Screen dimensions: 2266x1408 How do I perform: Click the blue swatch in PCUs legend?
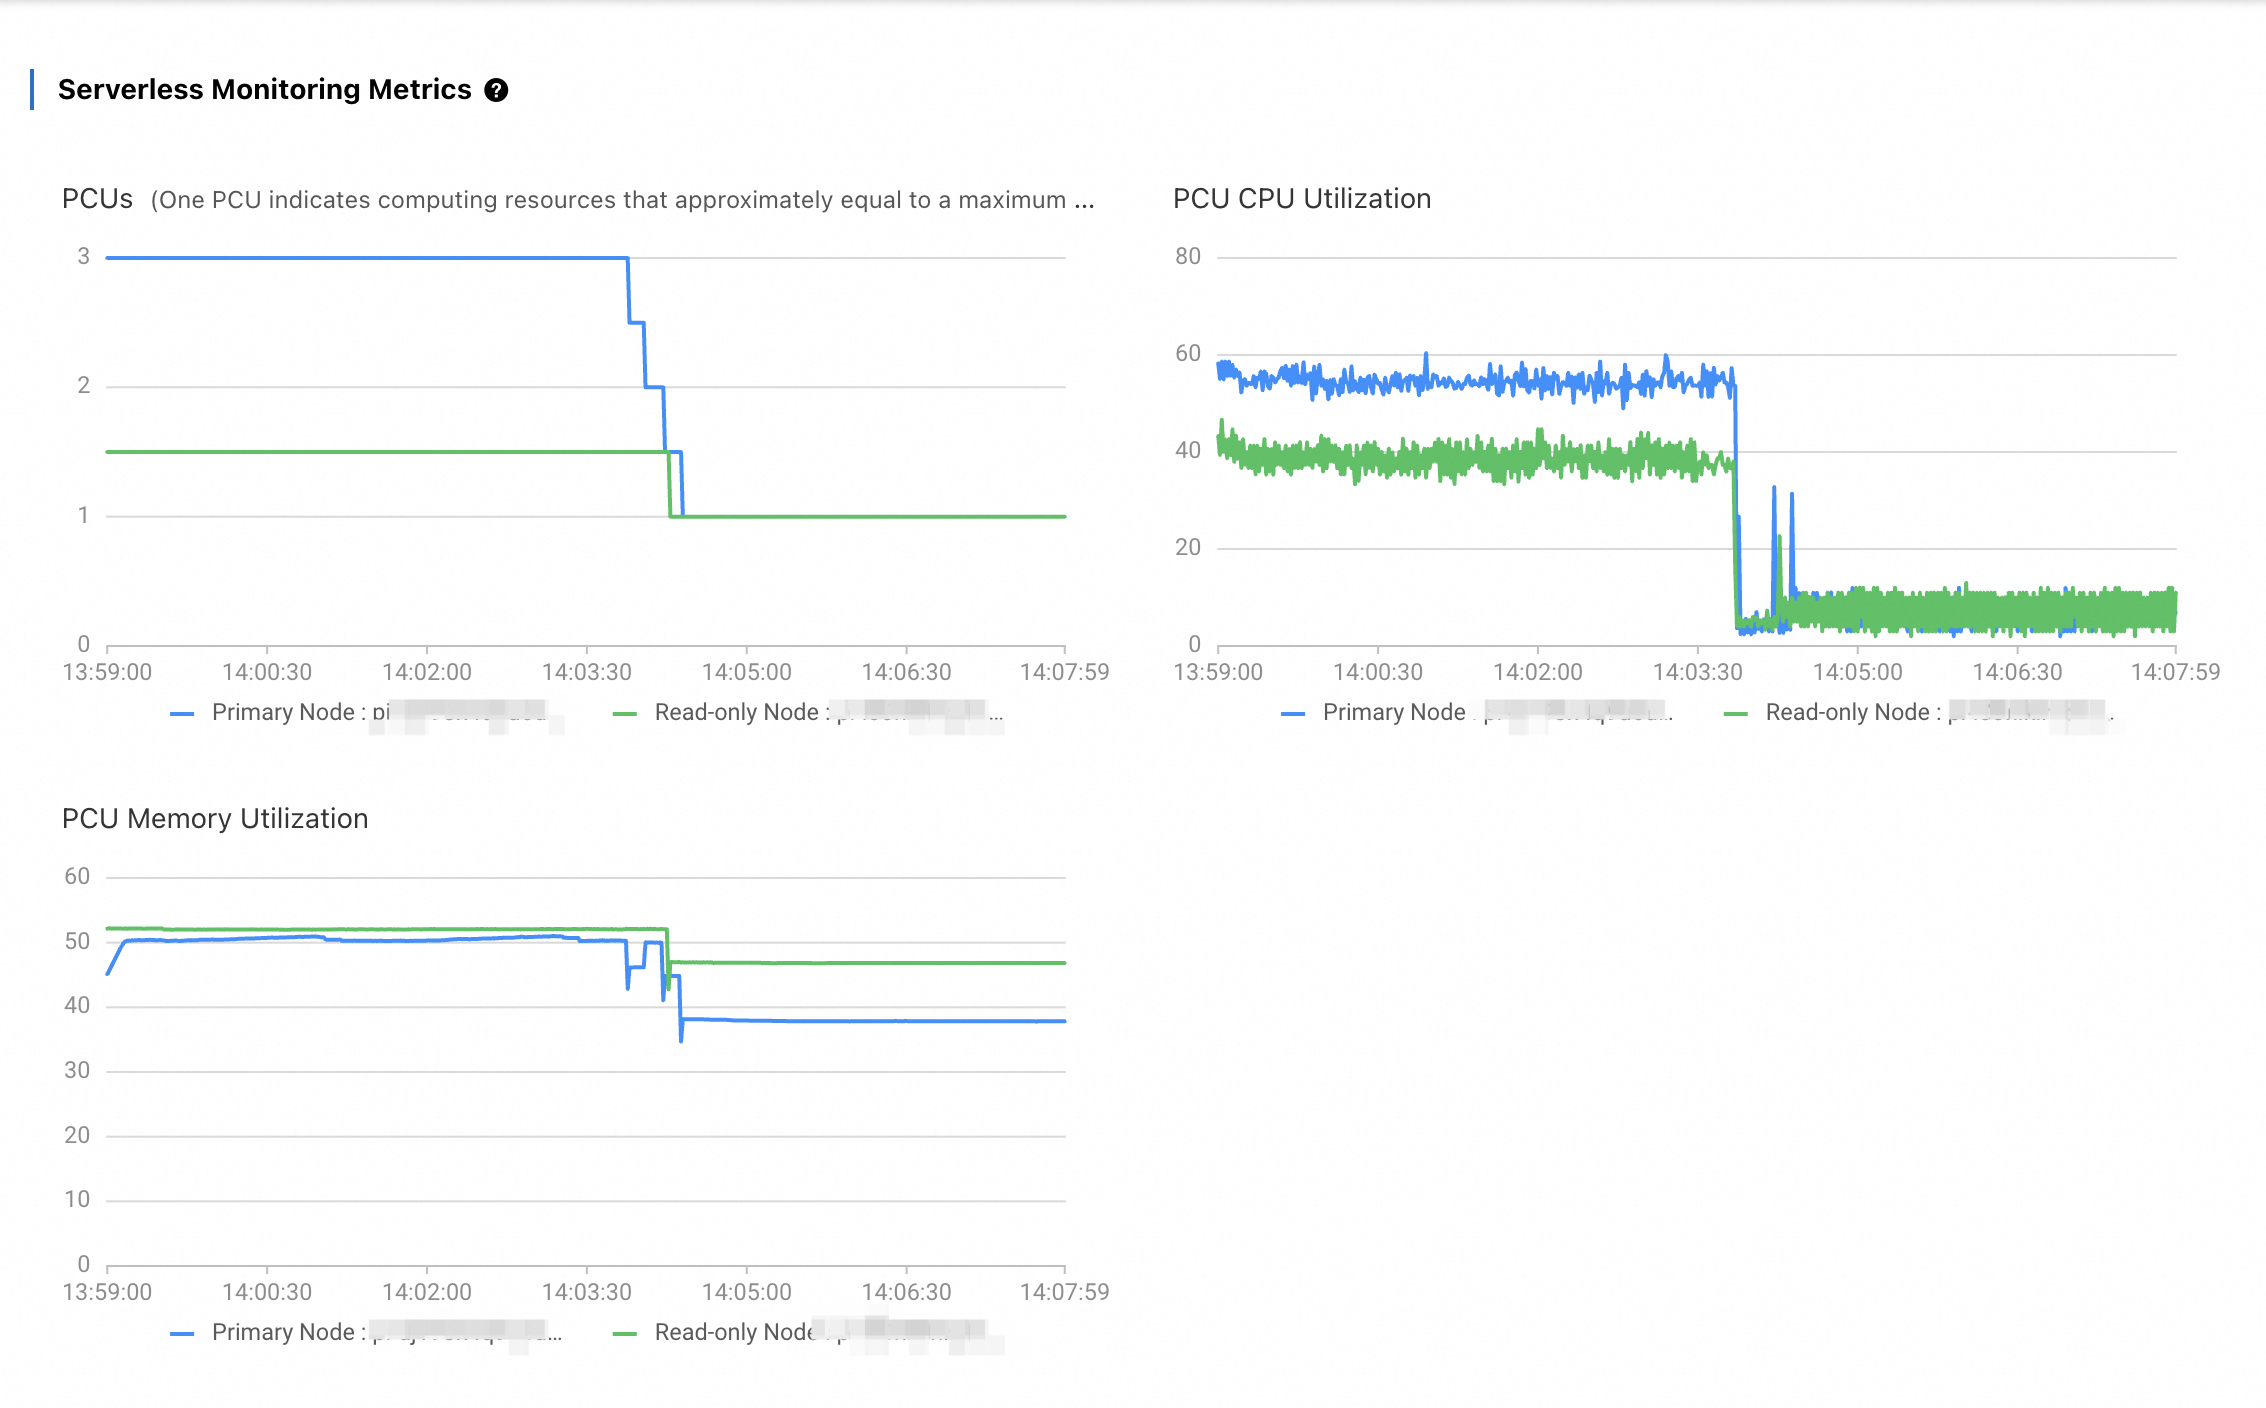click(182, 714)
